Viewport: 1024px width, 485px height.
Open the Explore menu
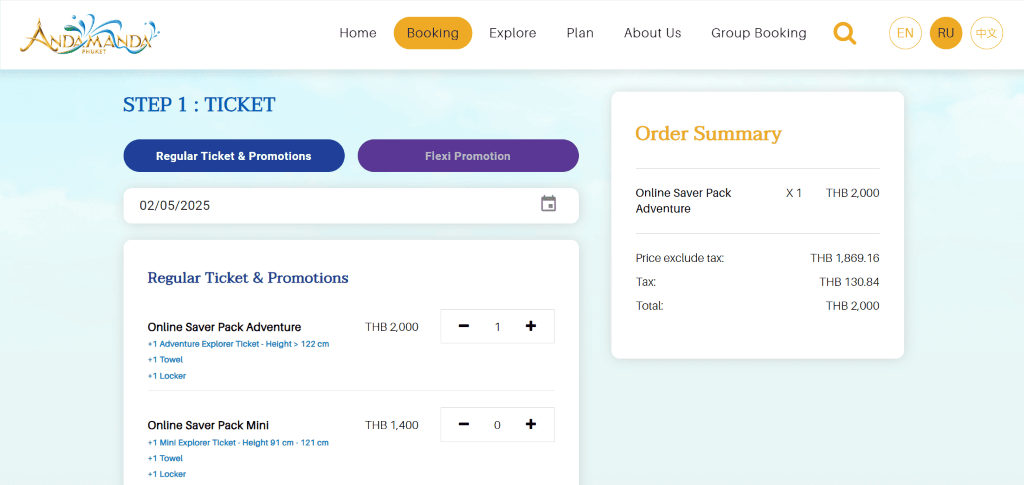(x=513, y=33)
